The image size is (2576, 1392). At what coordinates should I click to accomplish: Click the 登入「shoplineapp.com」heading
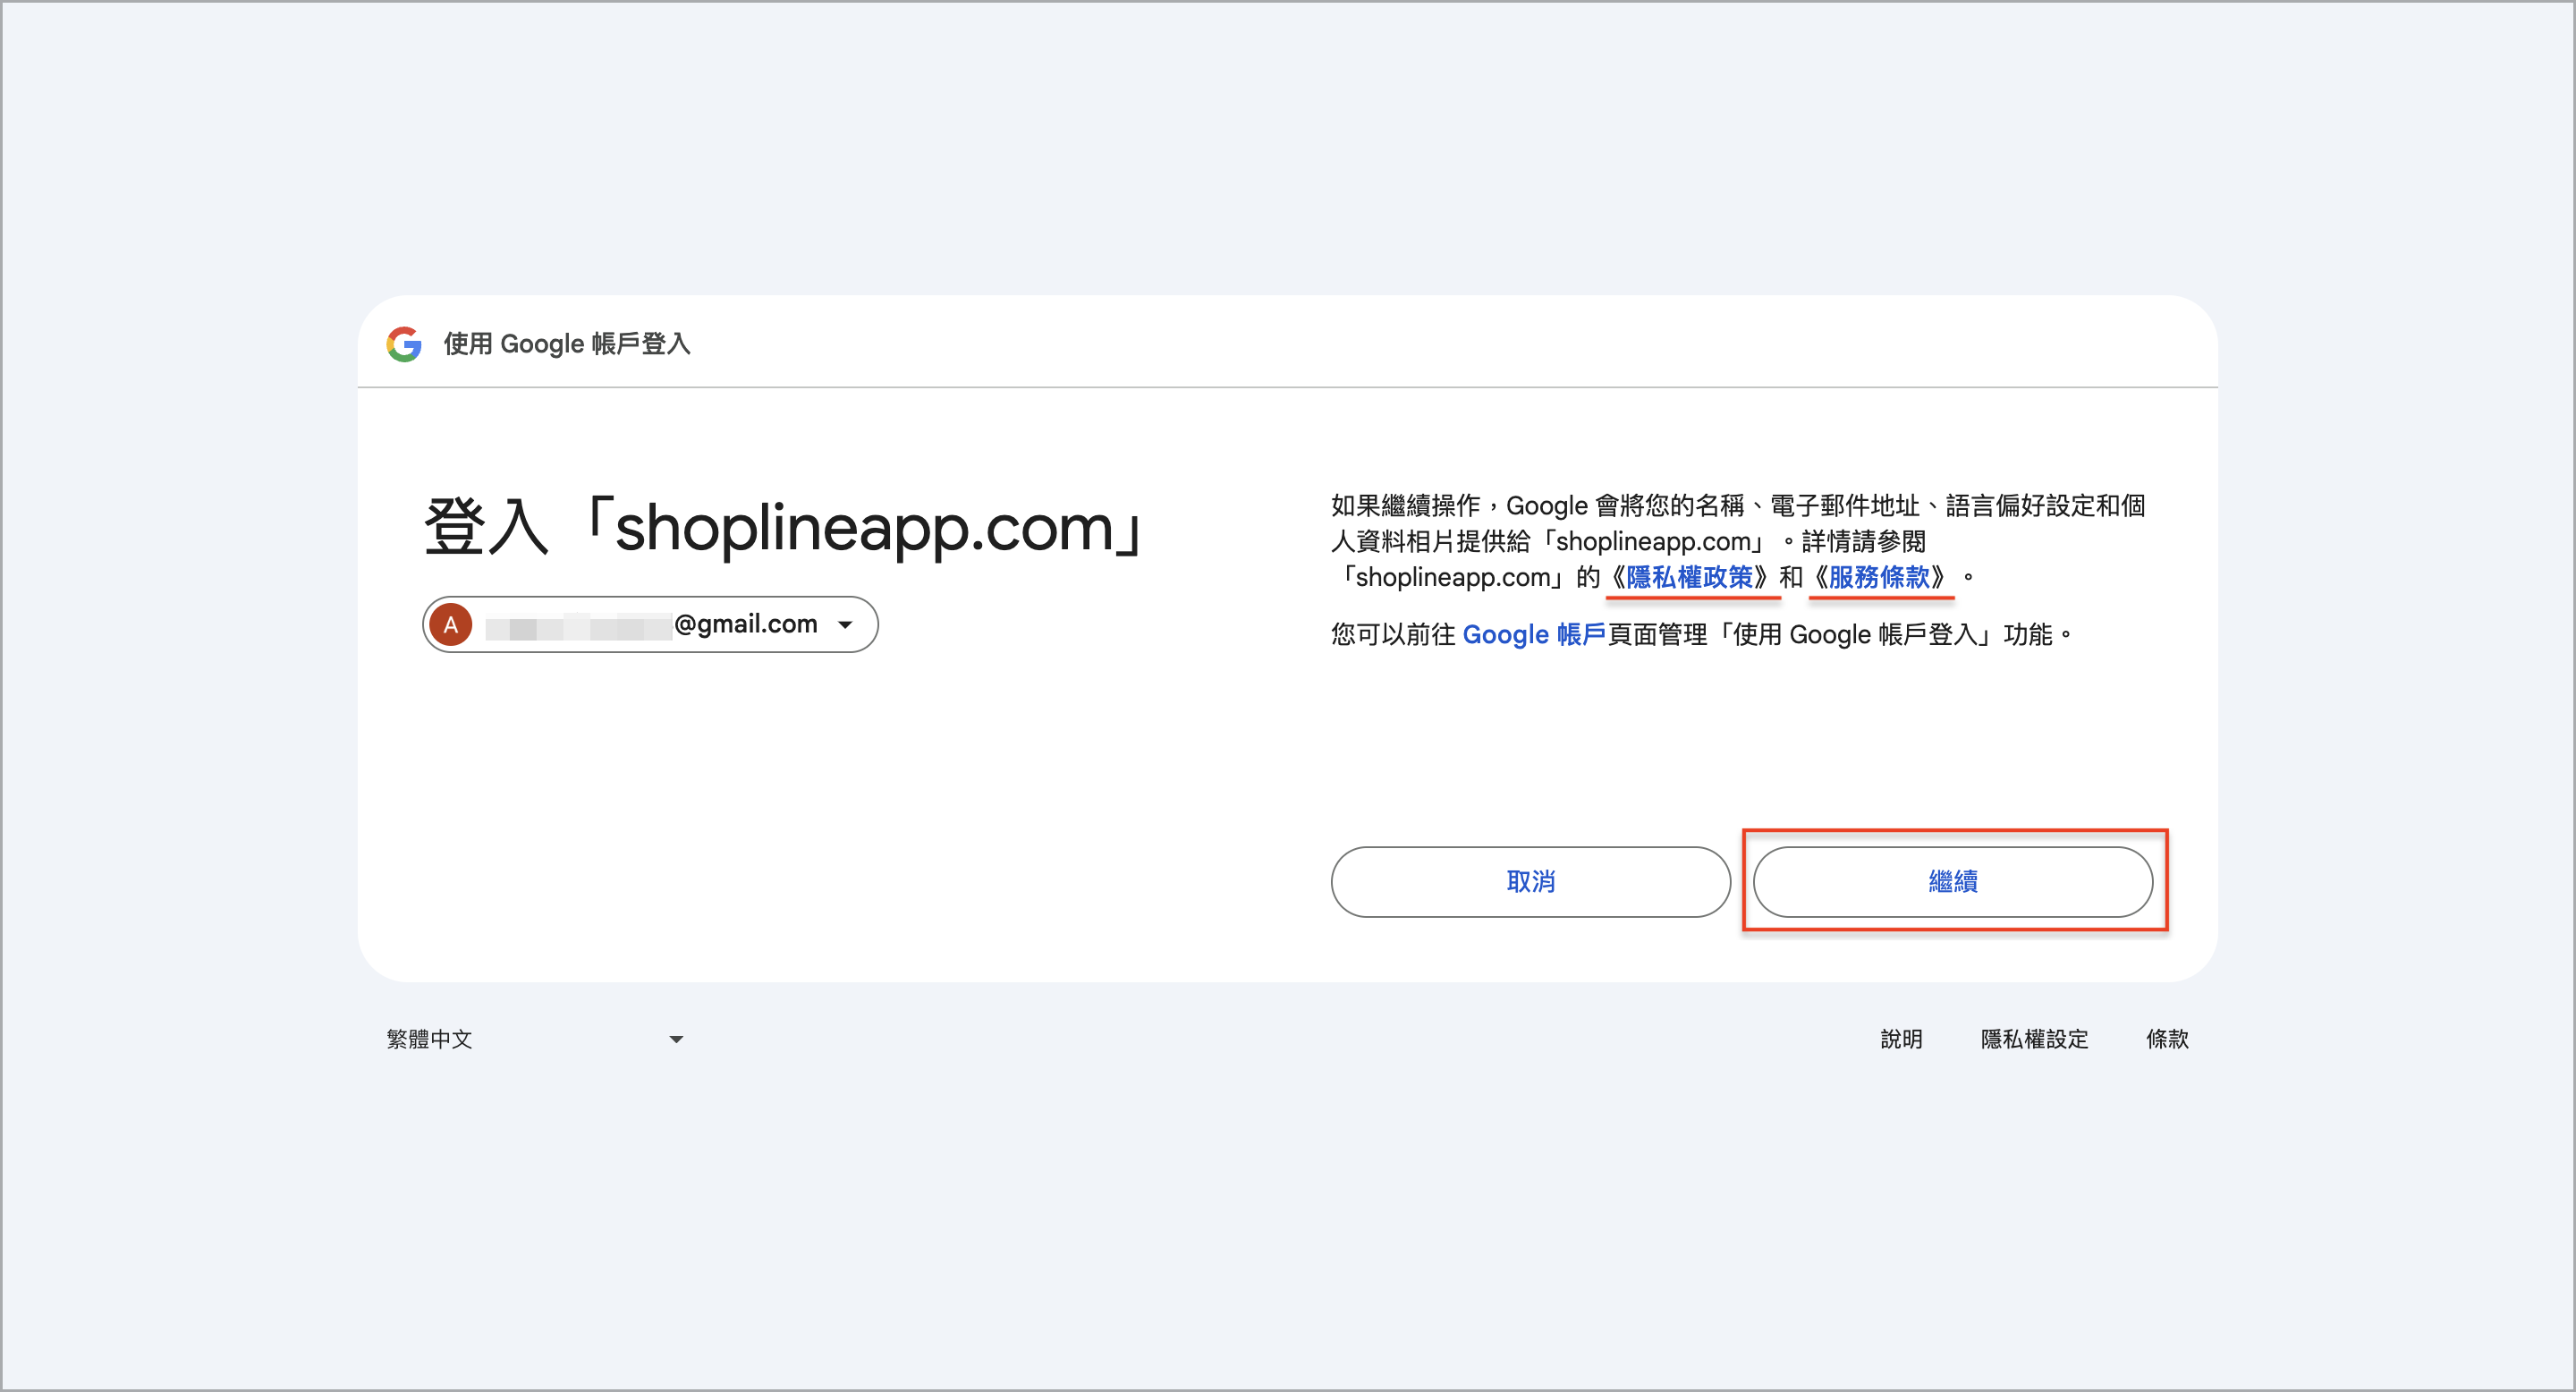(784, 527)
